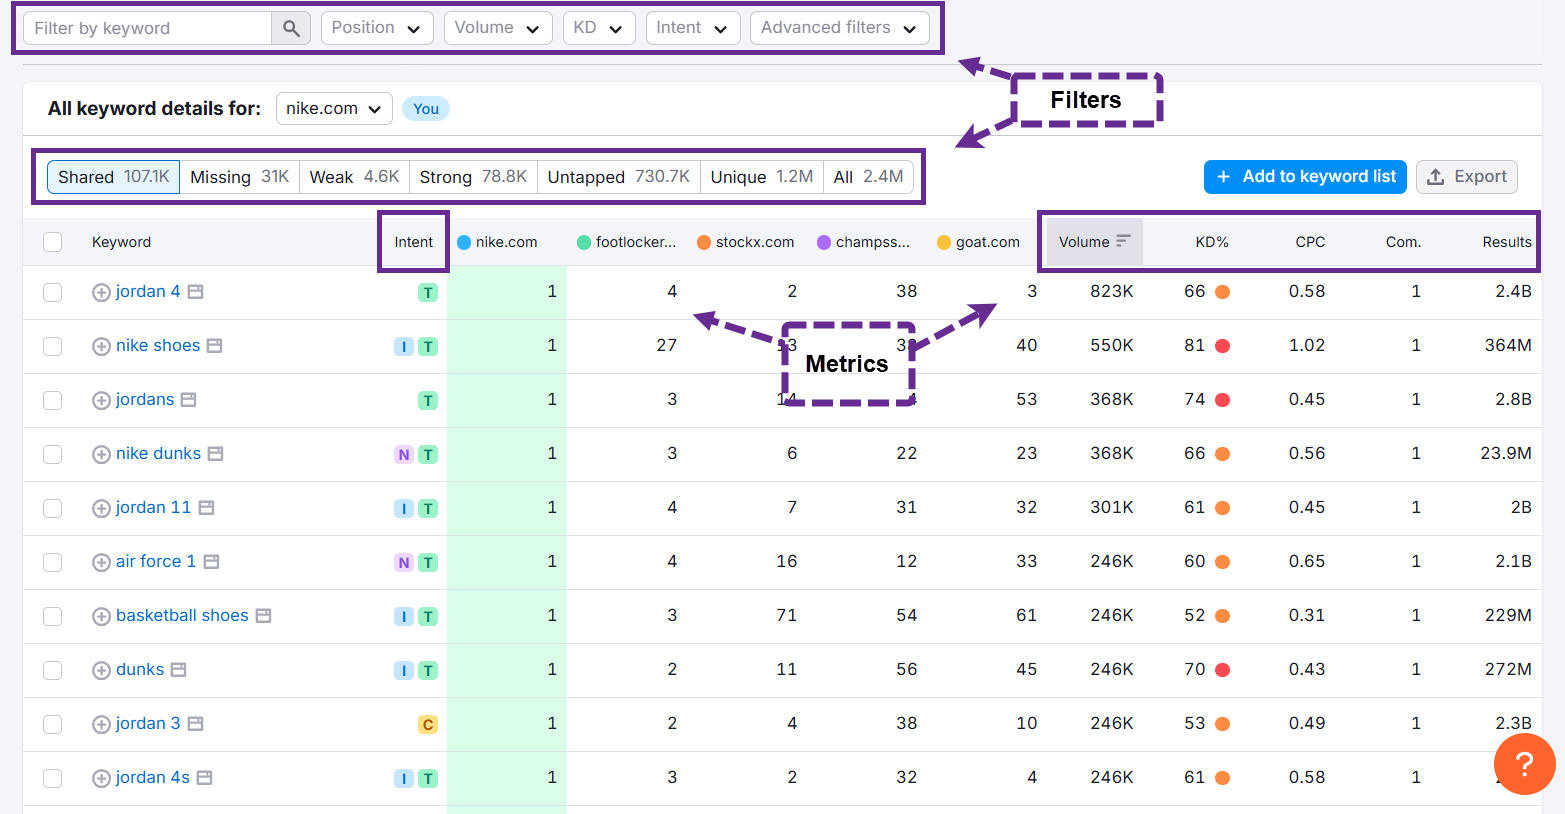Image resolution: width=1565 pixels, height=814 pixels.
Task: Open SERP icon next to dunks
Action: [178, 670]
